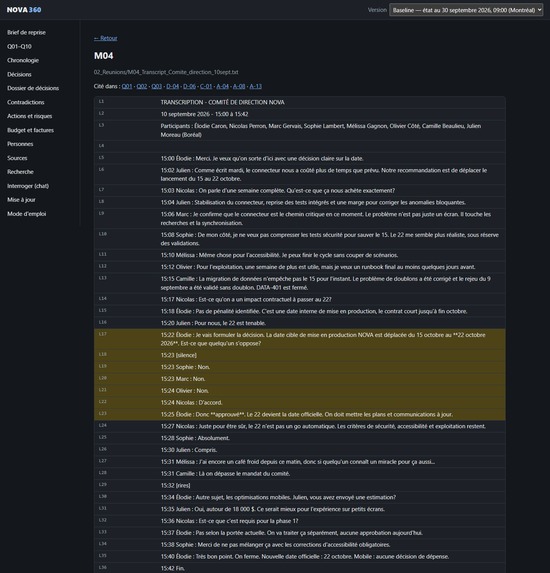This screenshot has width=550, height=573.
Task: Click highlighted line '15:23 [silence]'
Action: click(300, 355)
